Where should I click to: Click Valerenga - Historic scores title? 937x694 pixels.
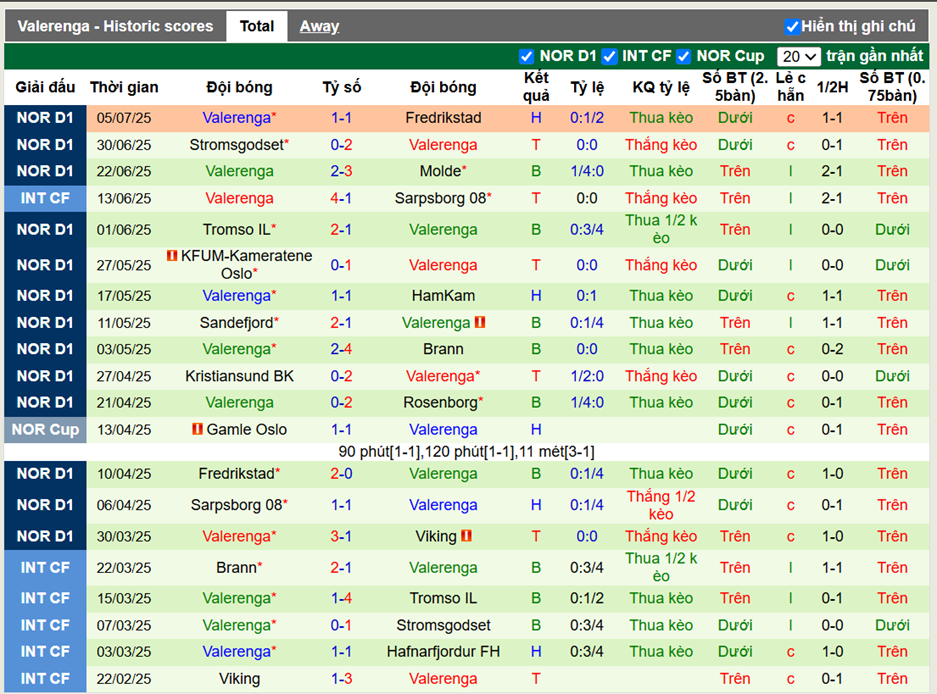(x=115, y=26)
